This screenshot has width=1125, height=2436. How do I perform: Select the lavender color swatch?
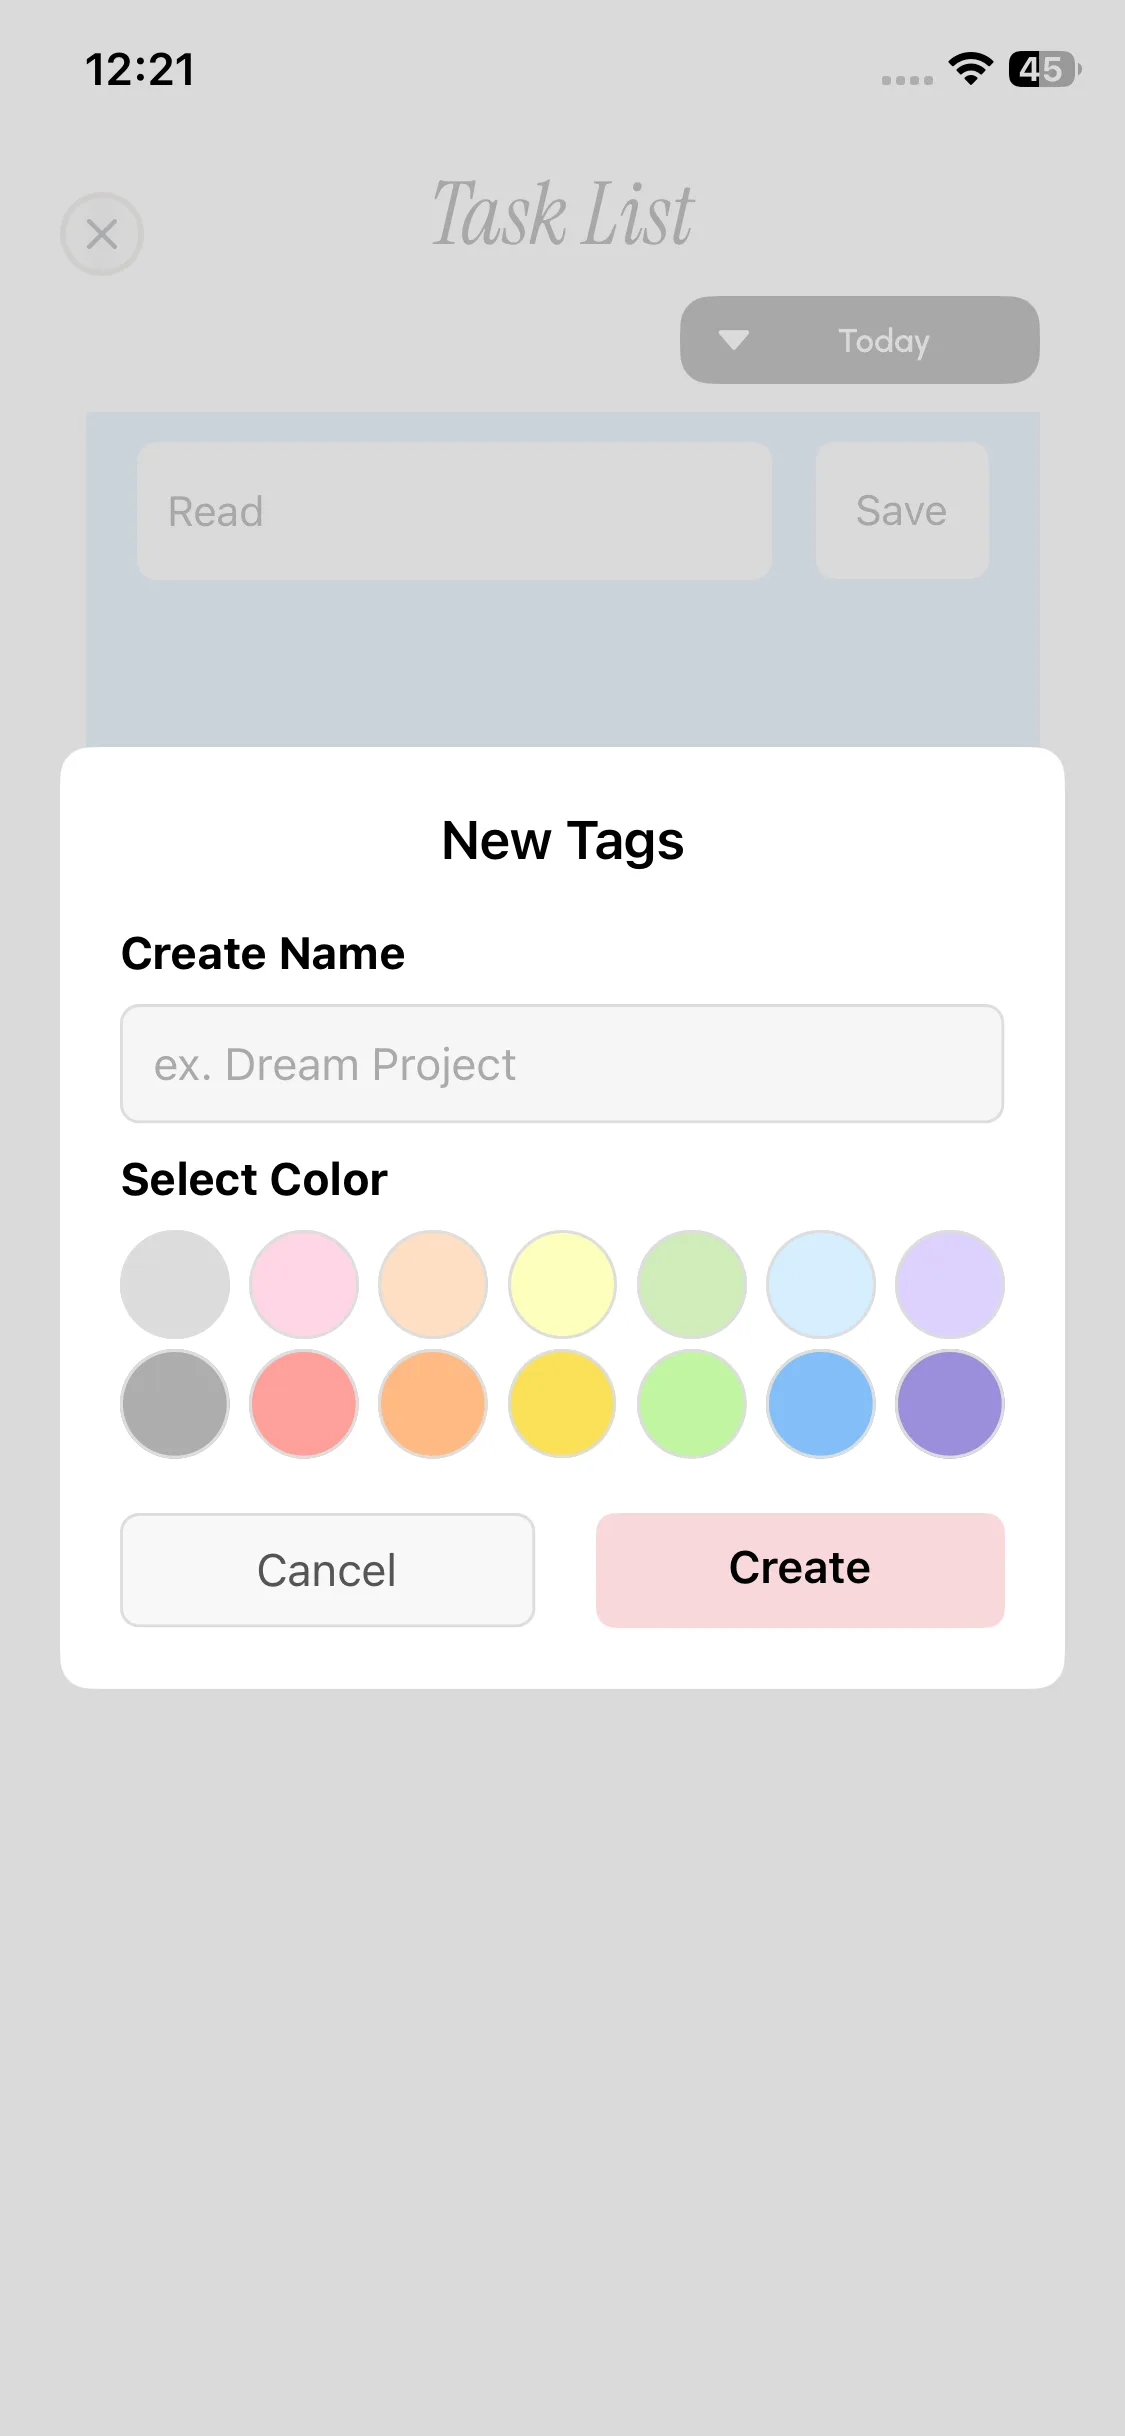[950, 1284]
